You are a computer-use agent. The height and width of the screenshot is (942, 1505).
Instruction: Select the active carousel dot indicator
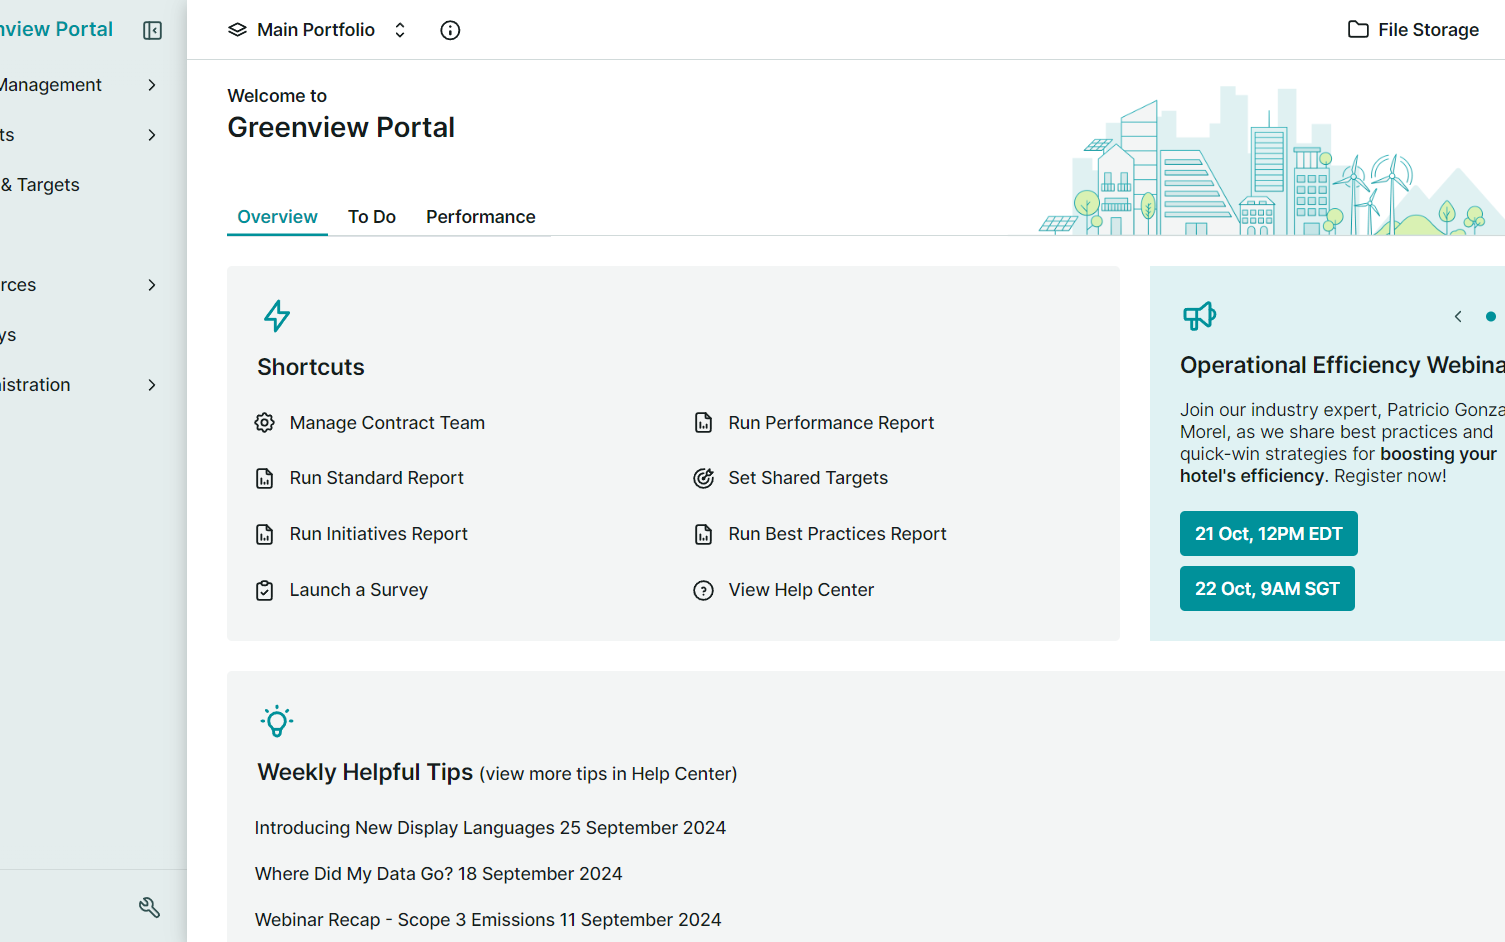1490,316
